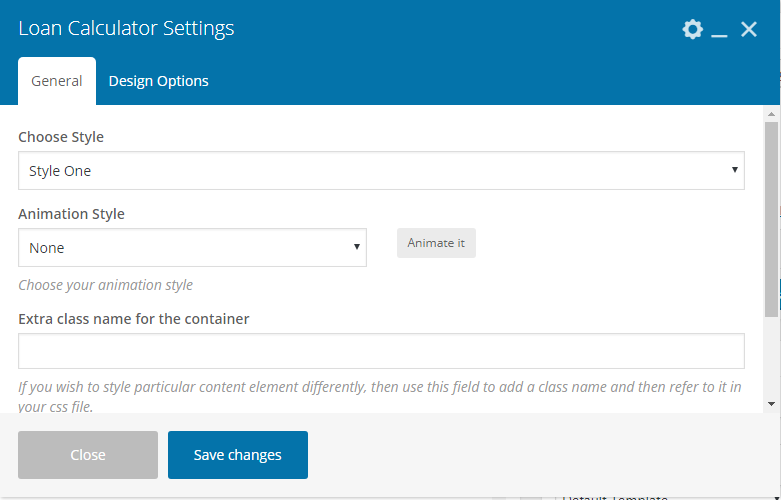Click the Save changes button
This screenshot has width=781, height=500.
click(x=238, y=455)
